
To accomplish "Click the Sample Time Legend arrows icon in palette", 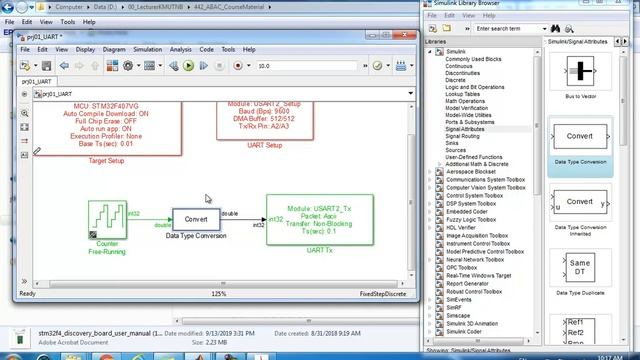I will [24, 141].
